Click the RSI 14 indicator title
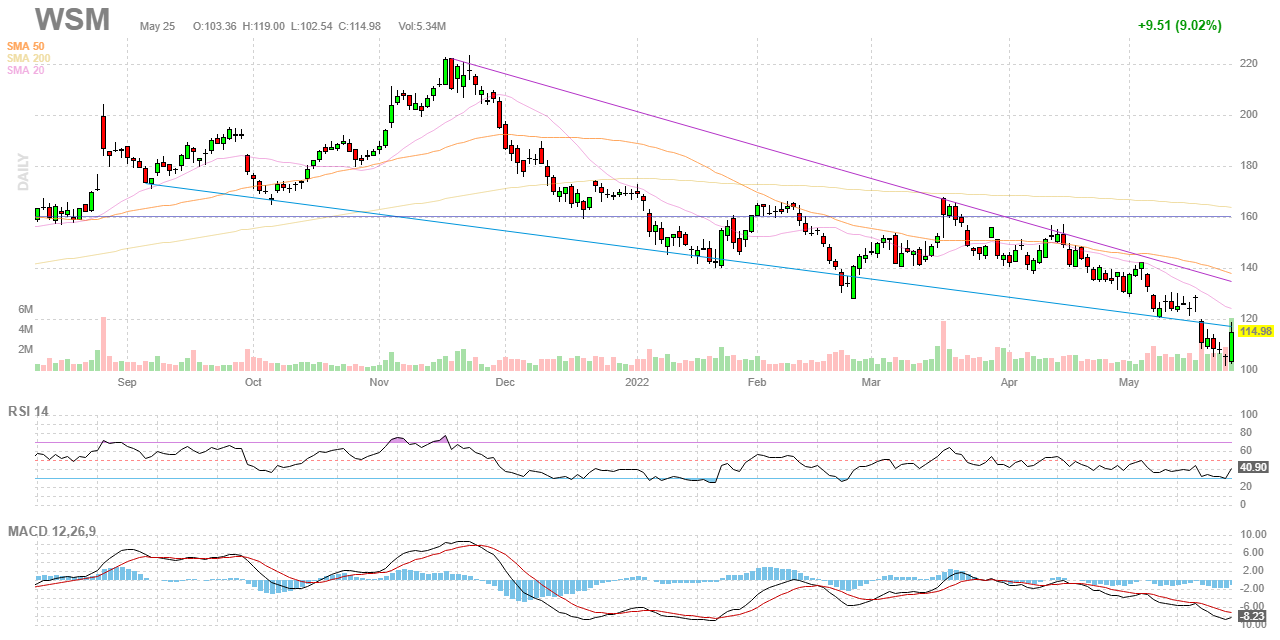Viewport: 1280px width, 640px height. tap(28, 409)
